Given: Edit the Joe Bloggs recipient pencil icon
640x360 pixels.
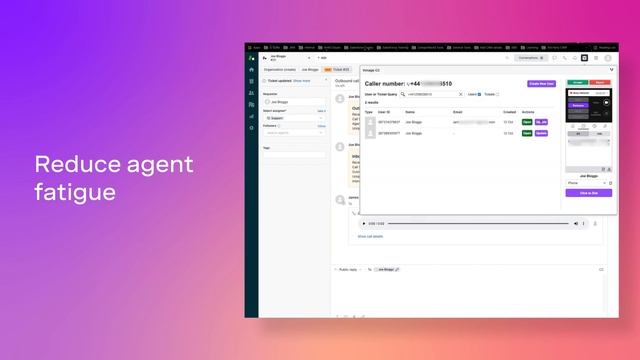Looking at the screenshot, I should click(397, 269).
